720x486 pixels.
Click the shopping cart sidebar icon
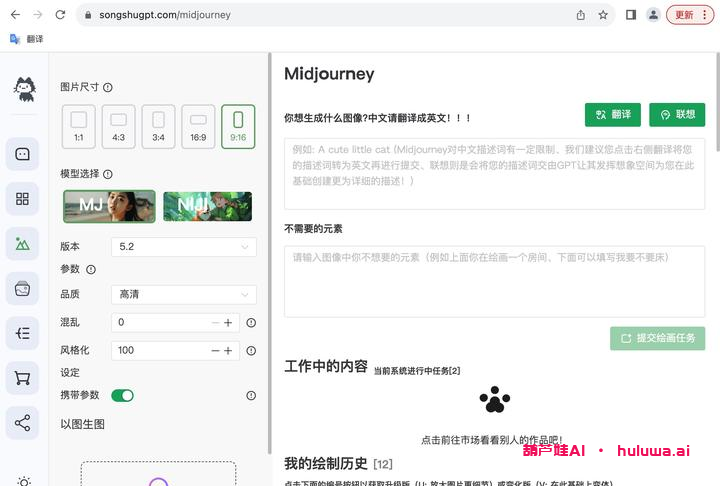coord(22,378)
